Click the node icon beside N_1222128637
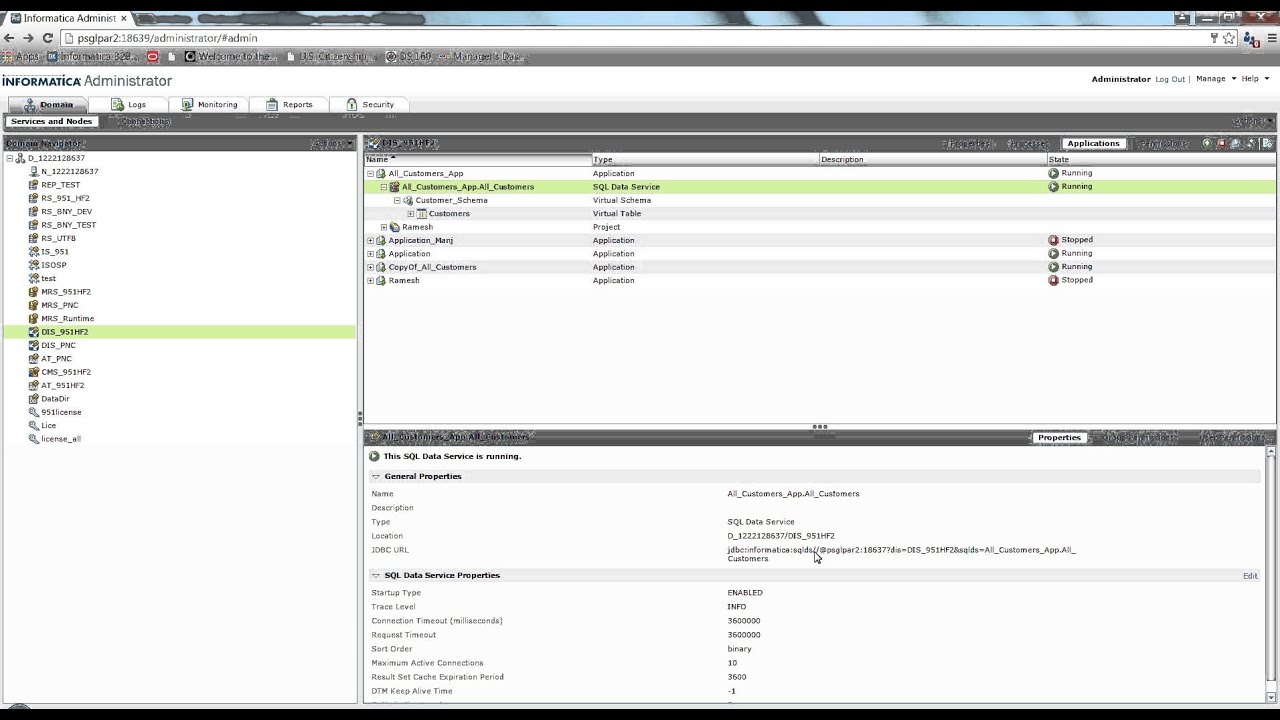This screenshot has height=720, width=1280. coord(34,171)
